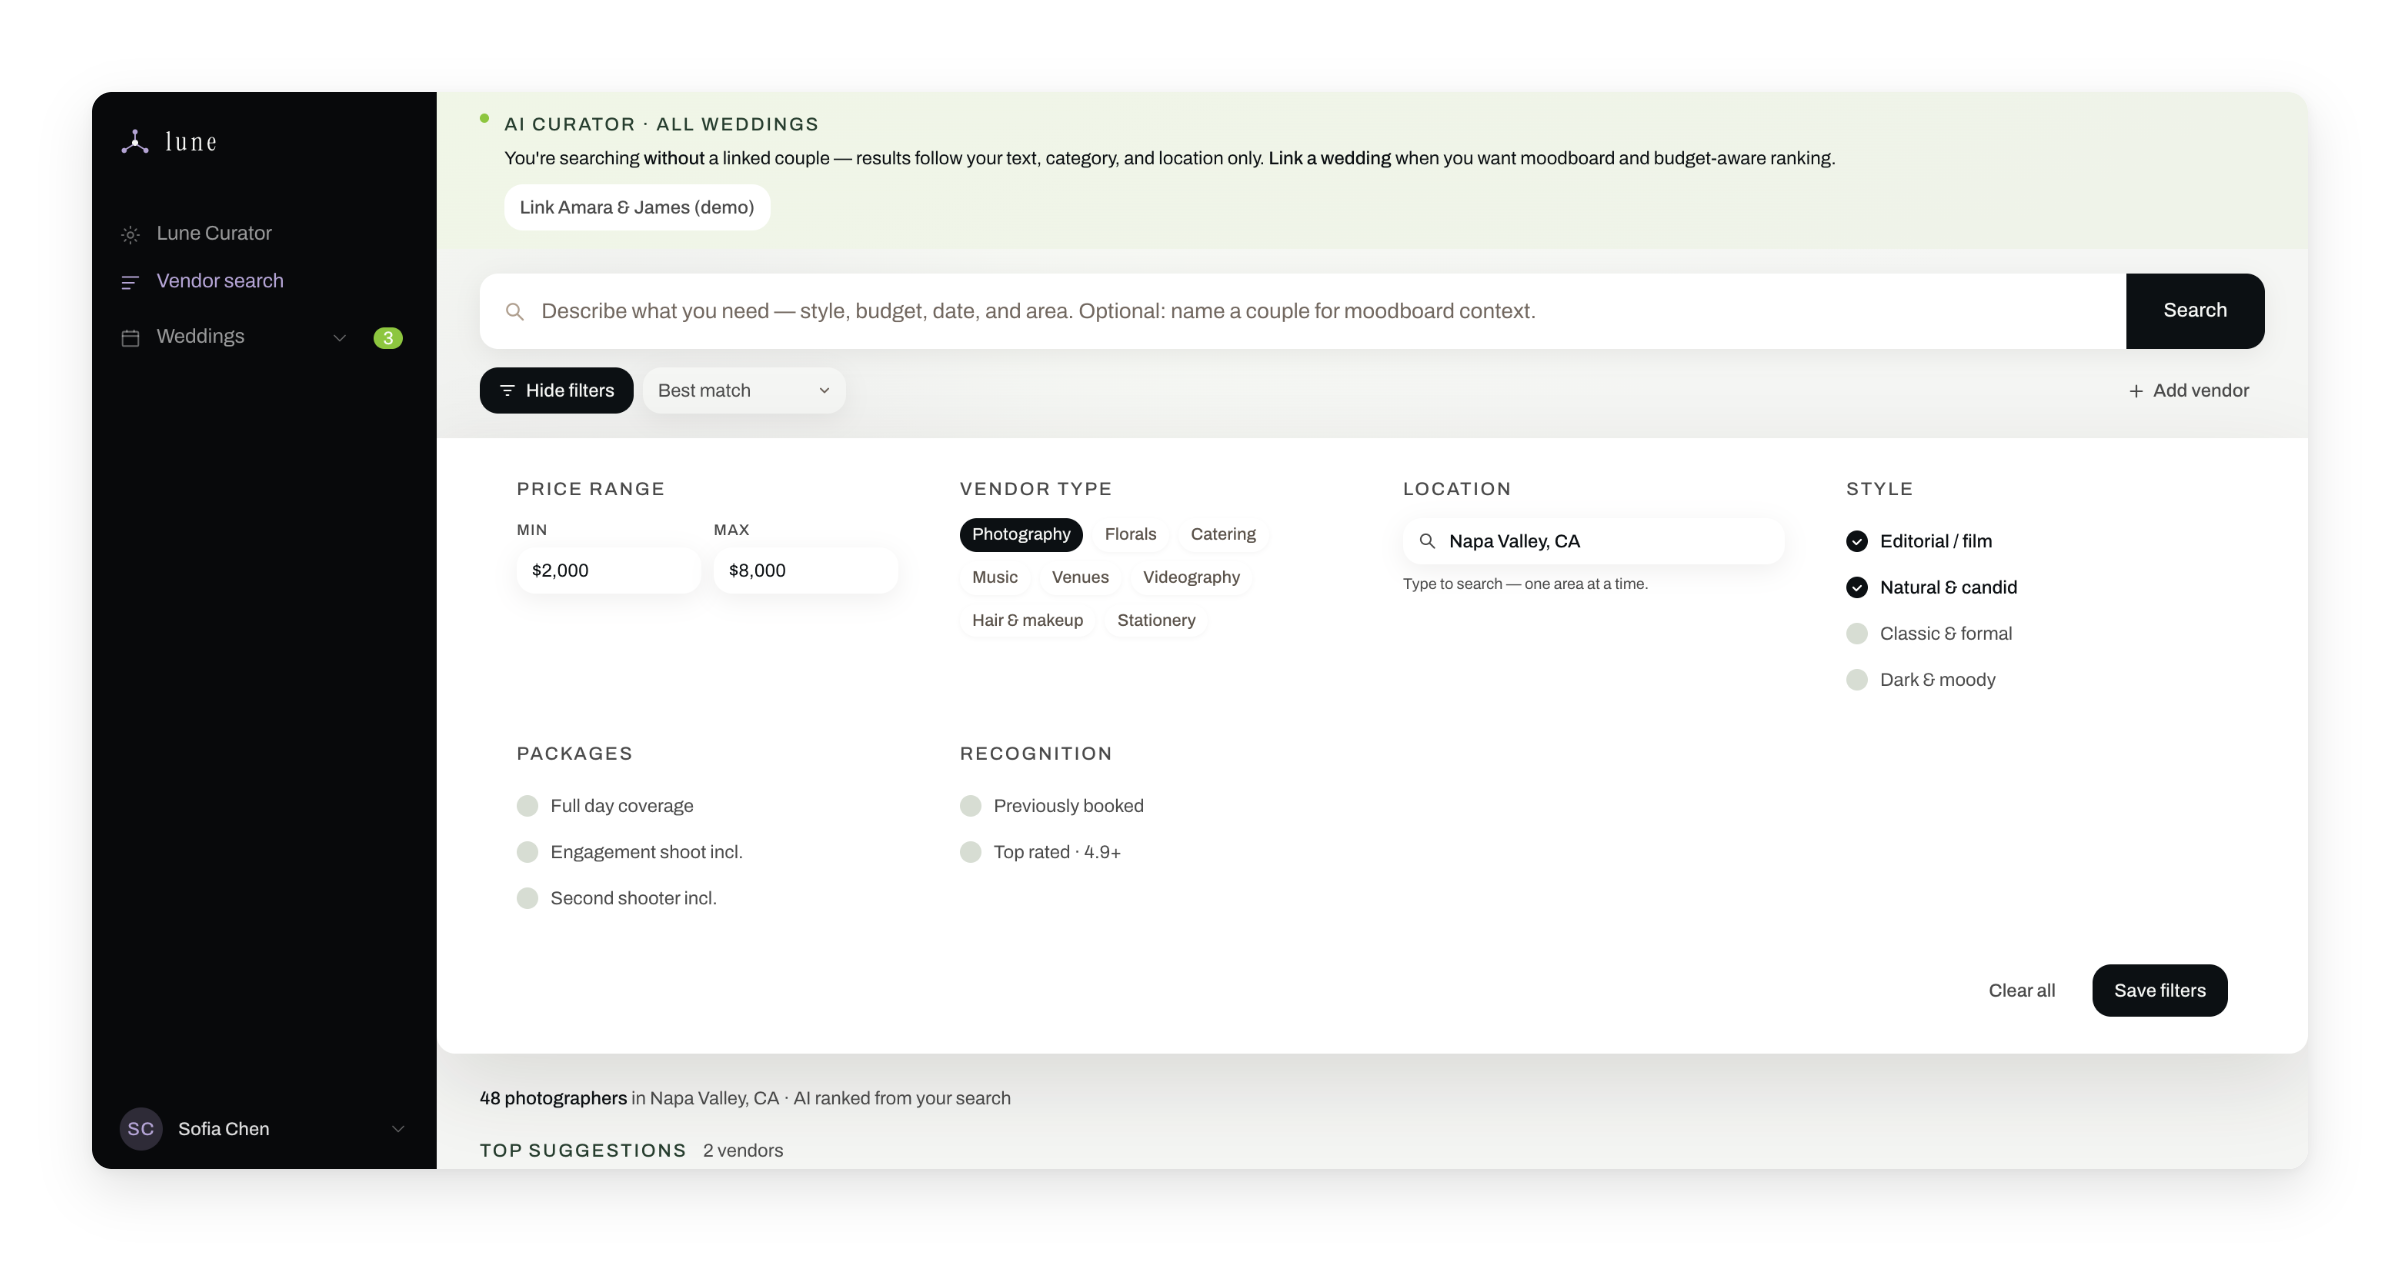Select the Hair & makeup chip
The height and width of the screenshot is (1261, 2400).
(1027, 620)
